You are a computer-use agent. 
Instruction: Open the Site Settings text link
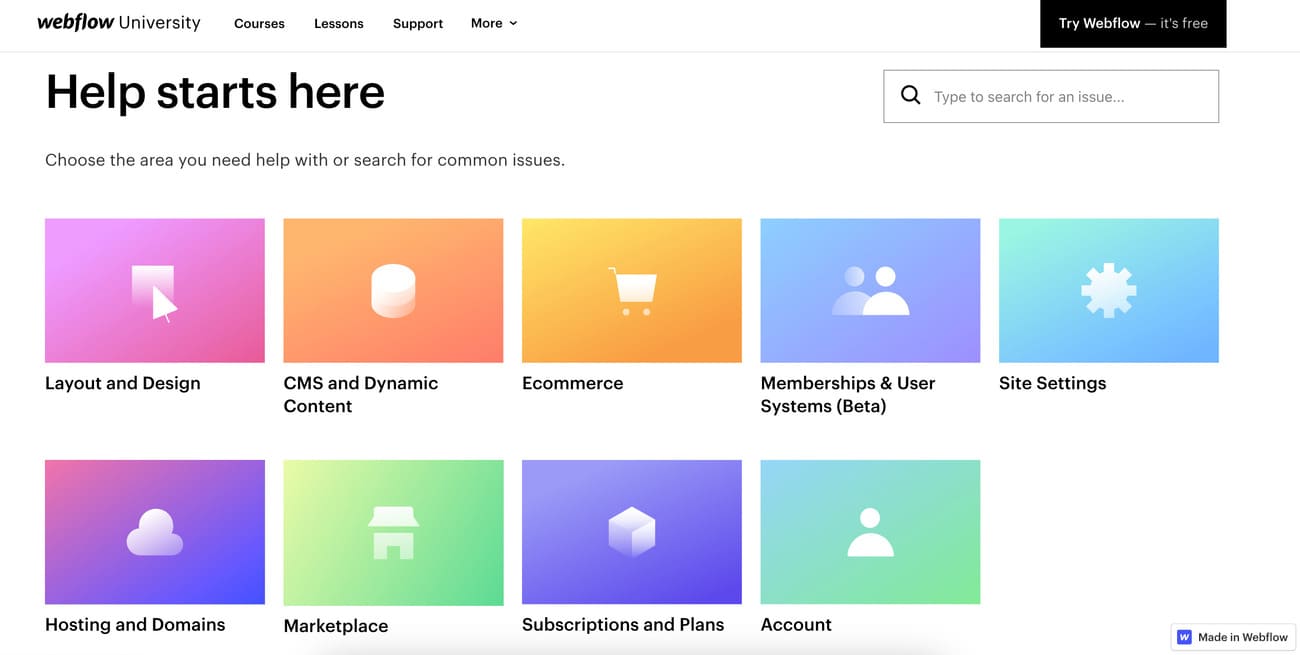point(1053,383)
